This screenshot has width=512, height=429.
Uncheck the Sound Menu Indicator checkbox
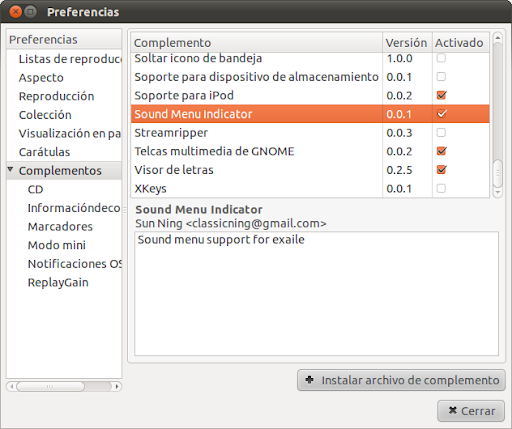(x=441, y=114)
